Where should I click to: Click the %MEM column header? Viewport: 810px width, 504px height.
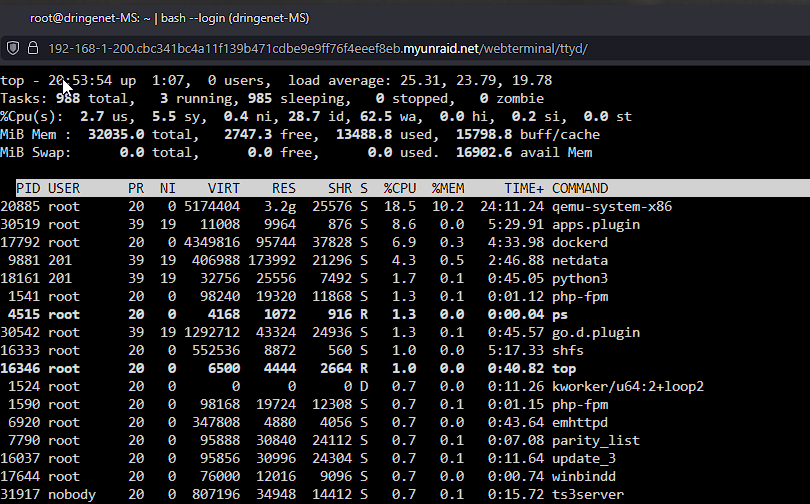coord(448,188)
